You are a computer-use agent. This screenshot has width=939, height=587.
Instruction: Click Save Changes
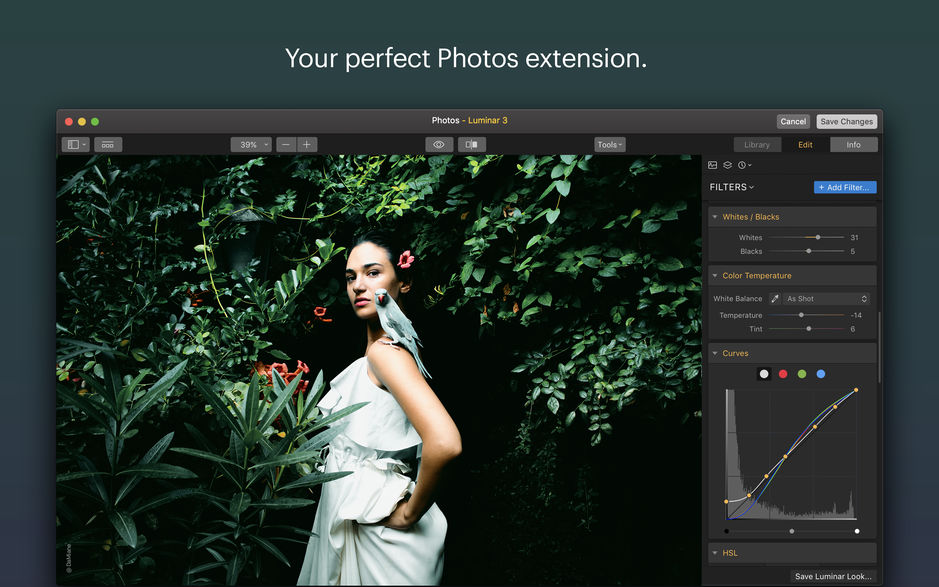point(846,121)
